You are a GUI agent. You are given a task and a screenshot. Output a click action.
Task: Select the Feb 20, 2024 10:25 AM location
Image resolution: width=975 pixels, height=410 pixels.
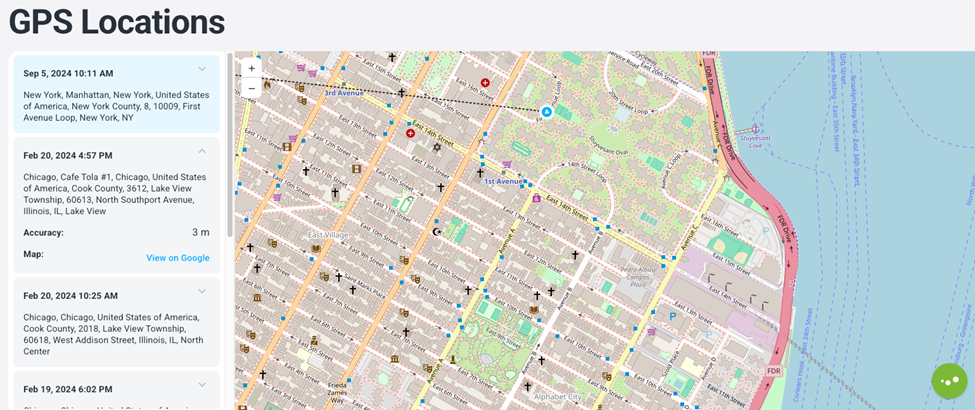(117, 322)
